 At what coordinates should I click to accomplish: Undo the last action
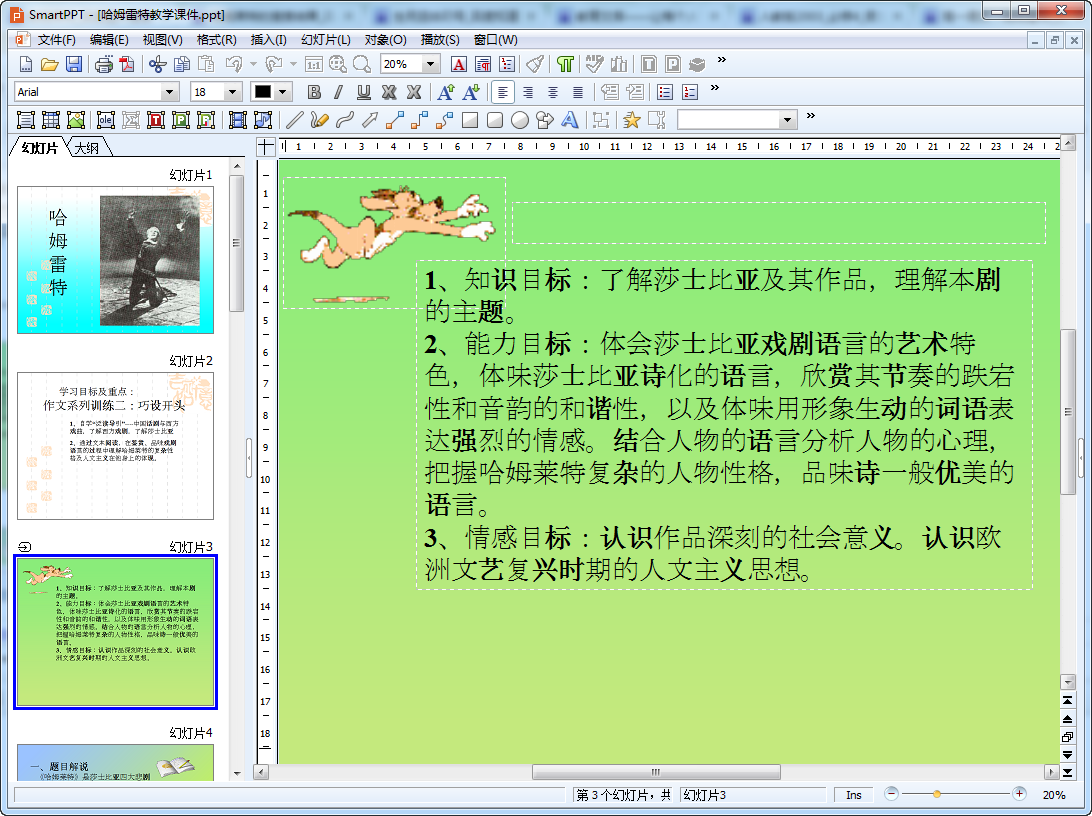pos(234,65)
